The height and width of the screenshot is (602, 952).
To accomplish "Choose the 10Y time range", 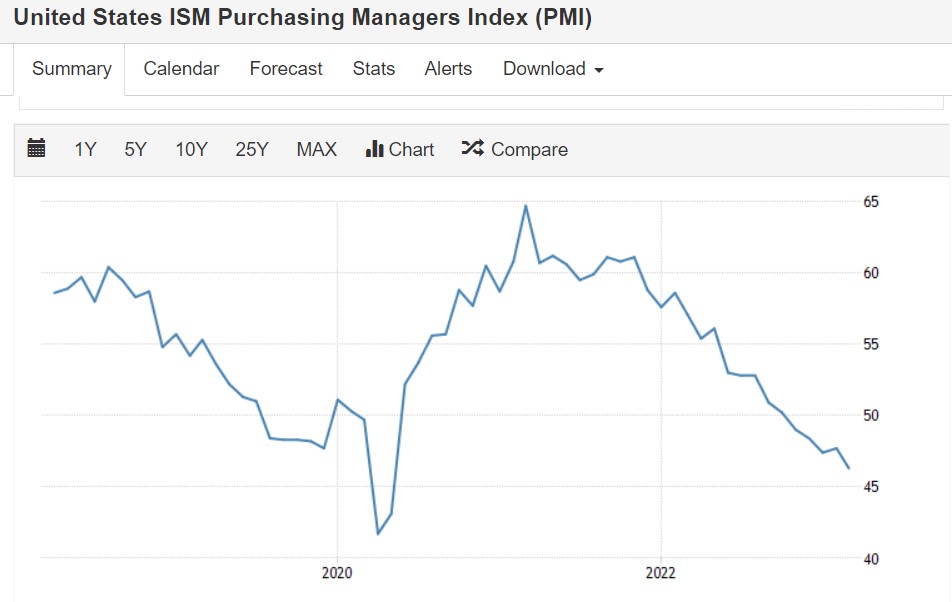I will pos(191,149).
